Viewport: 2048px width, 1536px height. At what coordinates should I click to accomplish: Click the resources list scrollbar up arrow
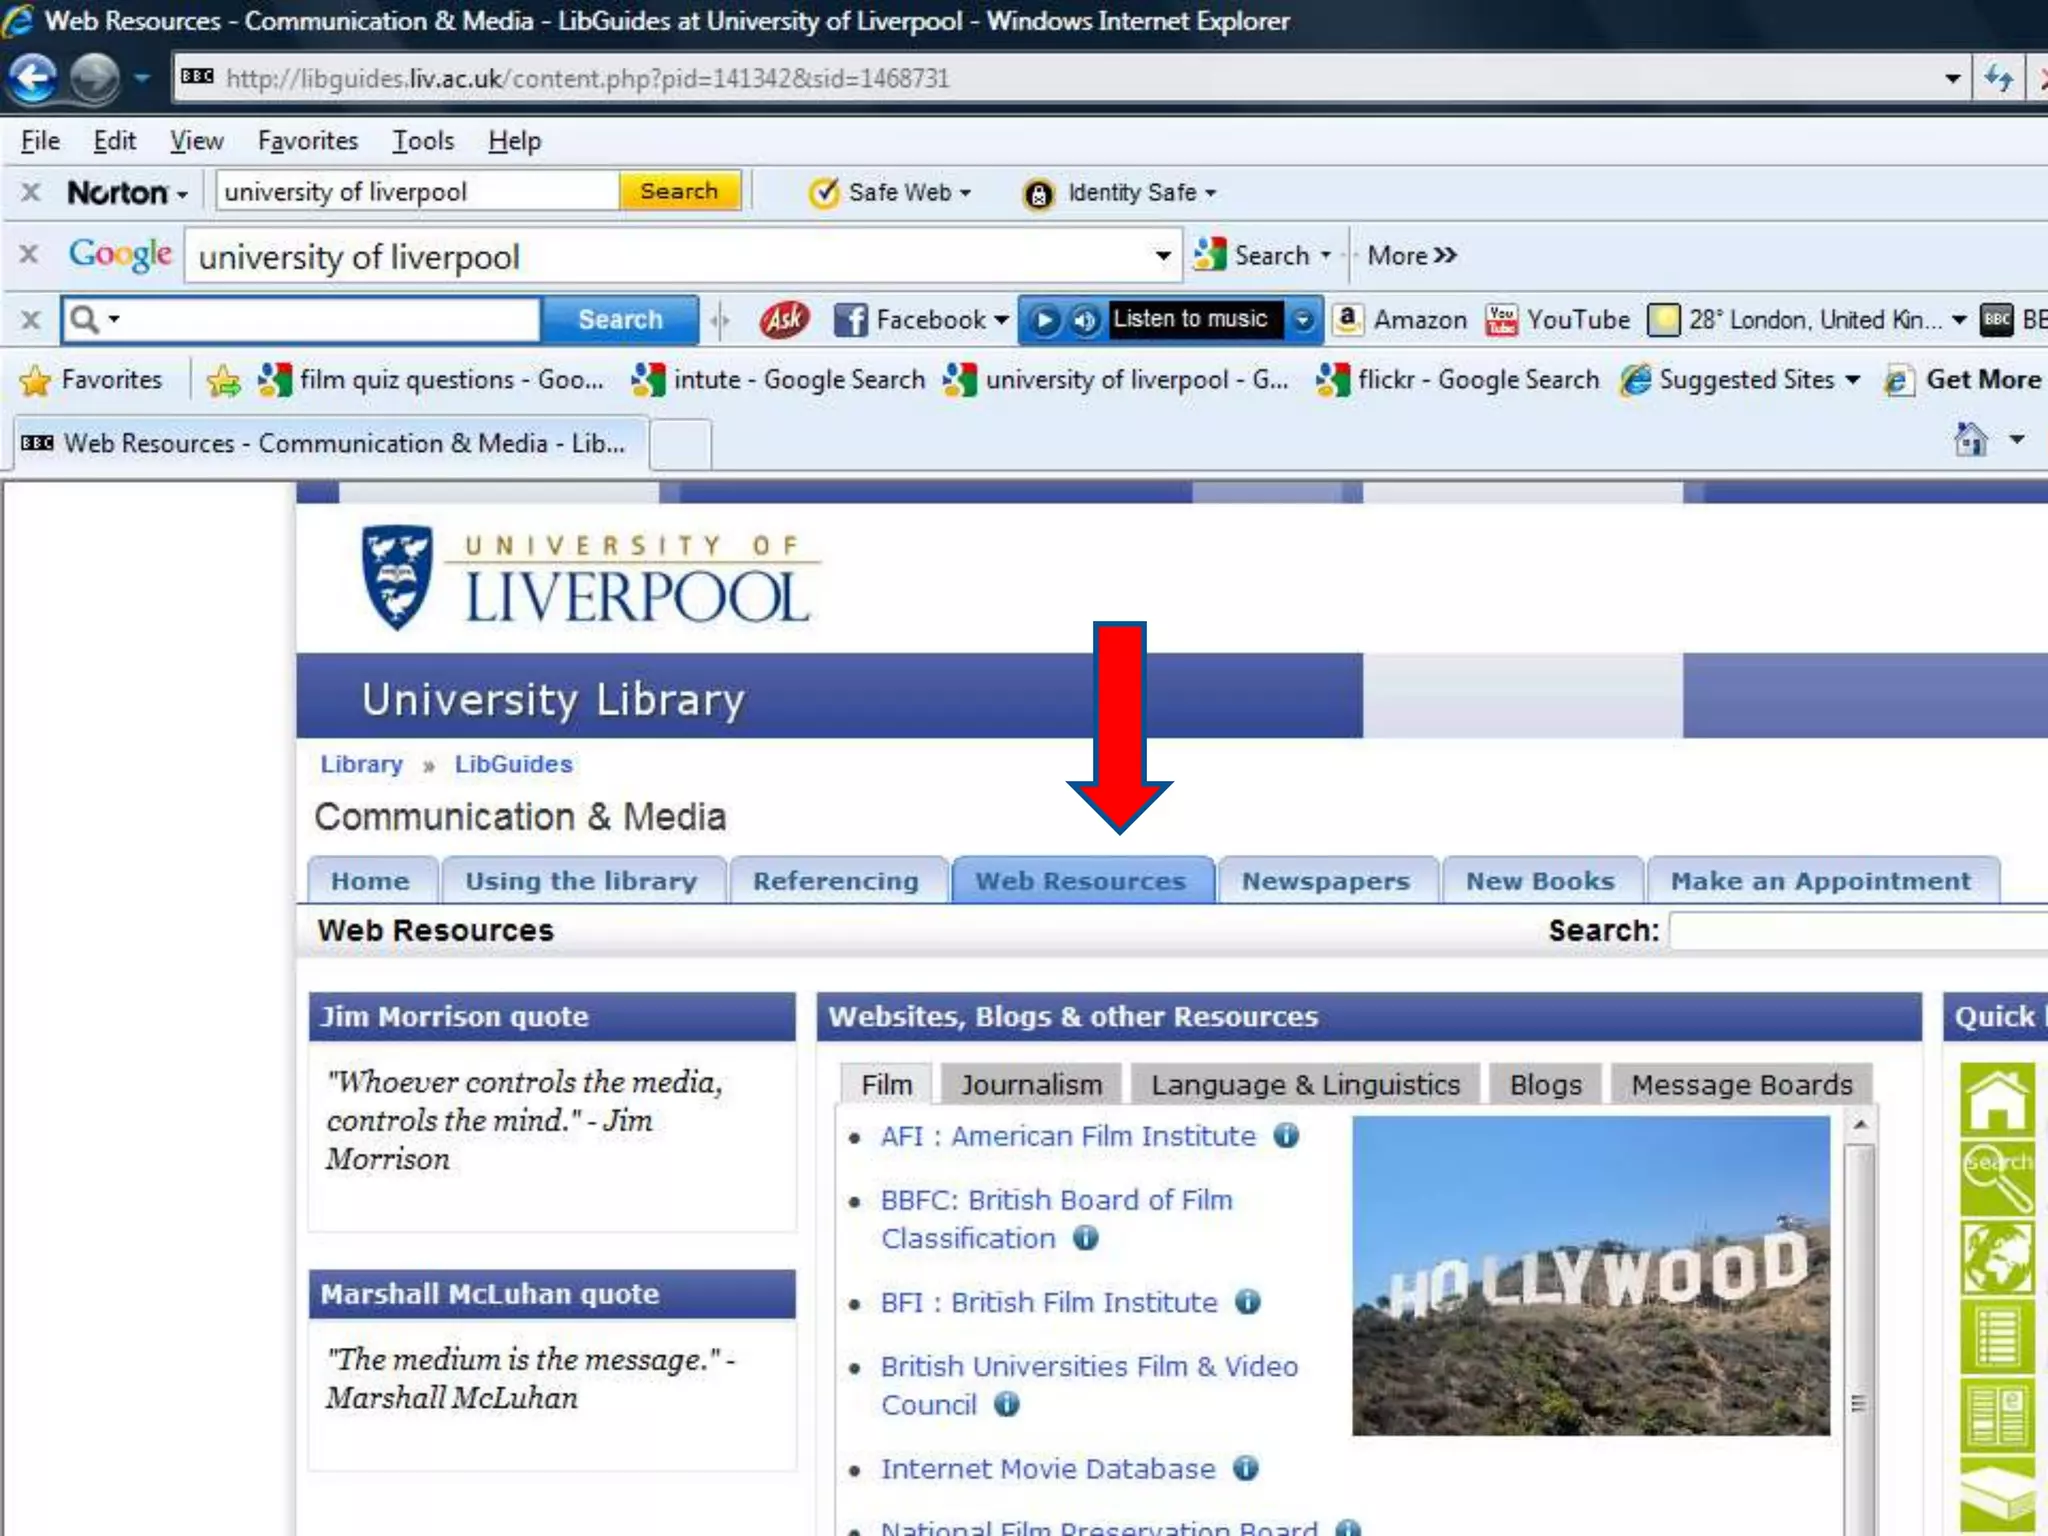pyautogui.click(x=1860, y=1125)
